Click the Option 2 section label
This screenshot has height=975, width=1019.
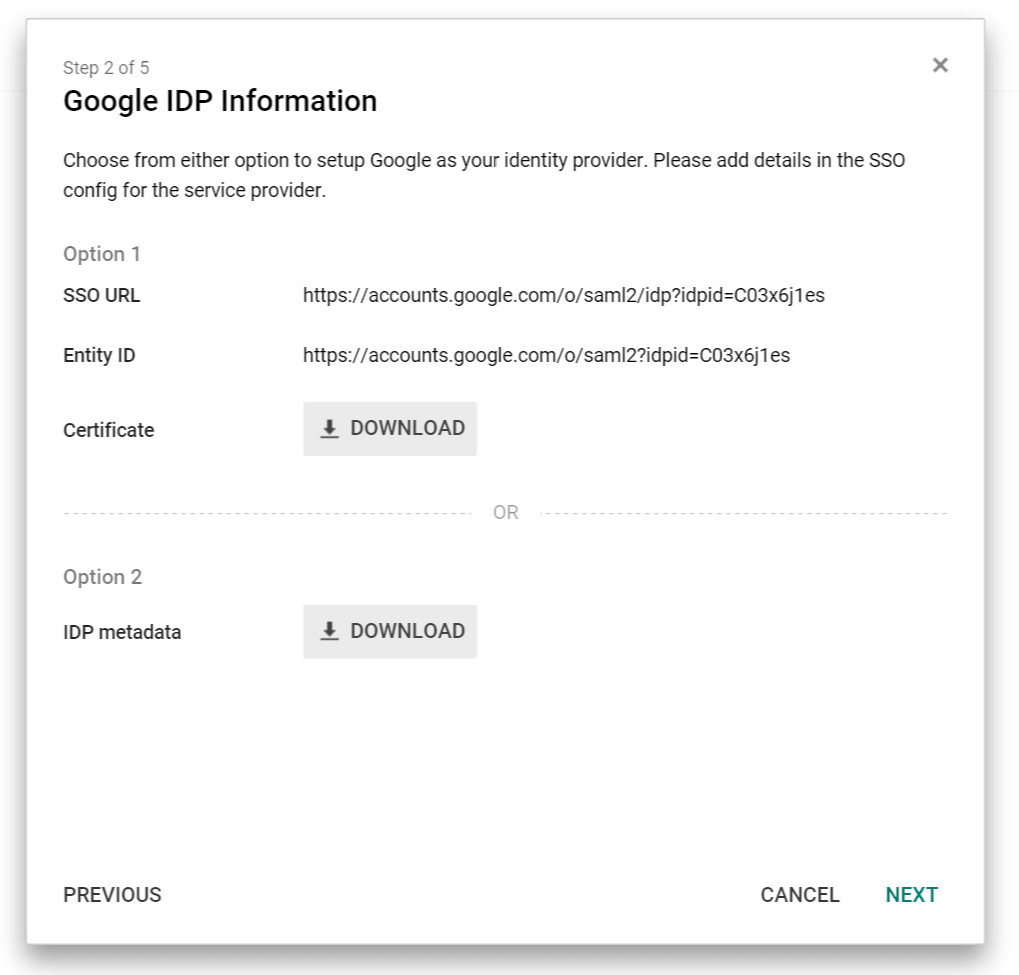point(101,577)
